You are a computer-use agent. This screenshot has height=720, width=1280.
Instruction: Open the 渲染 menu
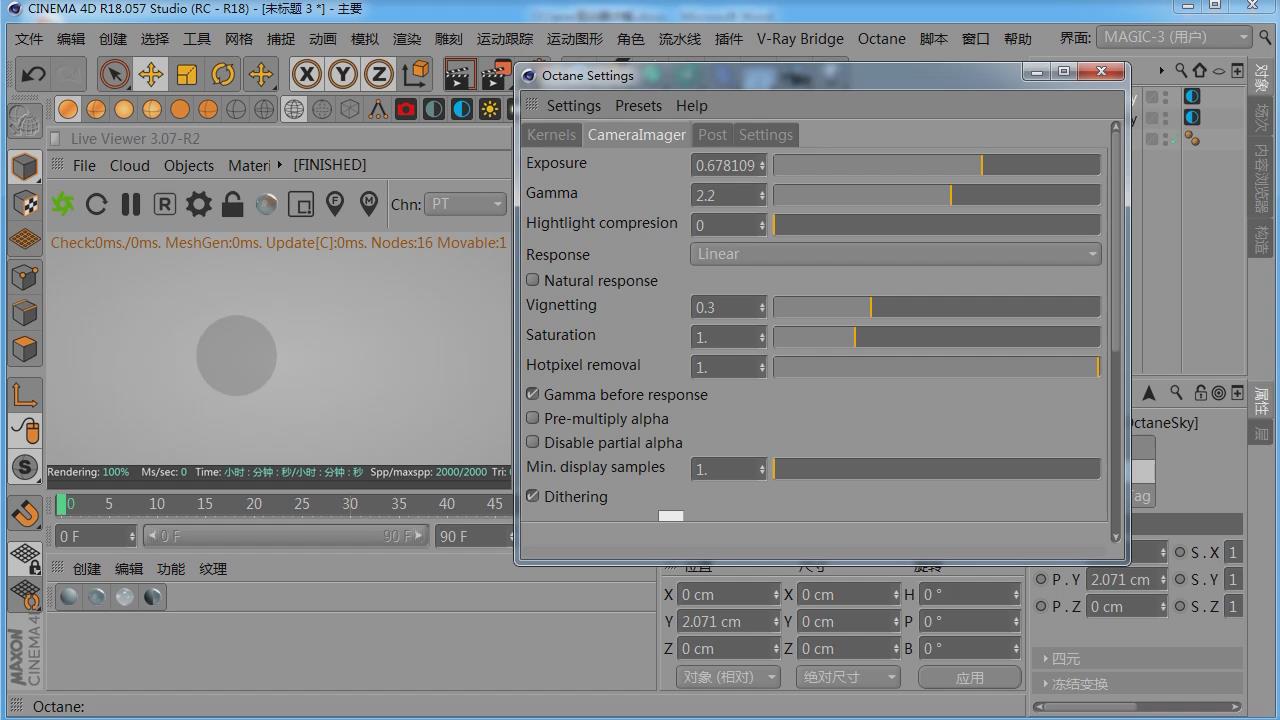[407, 38]
